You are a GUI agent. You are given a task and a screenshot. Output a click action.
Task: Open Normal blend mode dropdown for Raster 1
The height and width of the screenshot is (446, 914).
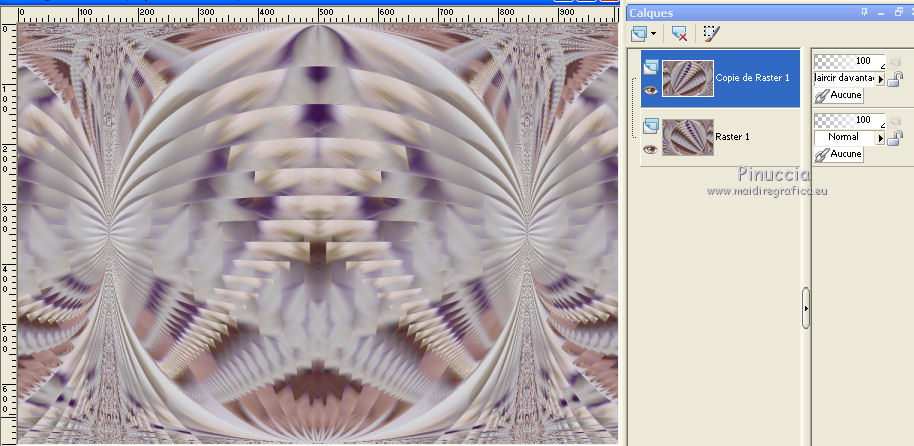click(x=880, y=137)
